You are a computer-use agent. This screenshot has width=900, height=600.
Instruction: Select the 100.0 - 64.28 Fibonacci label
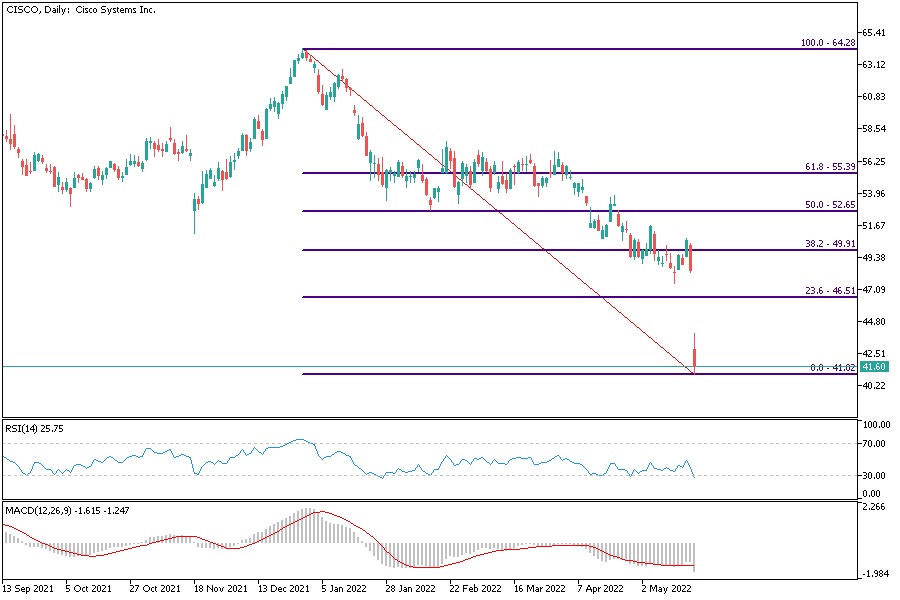point(828,43)
